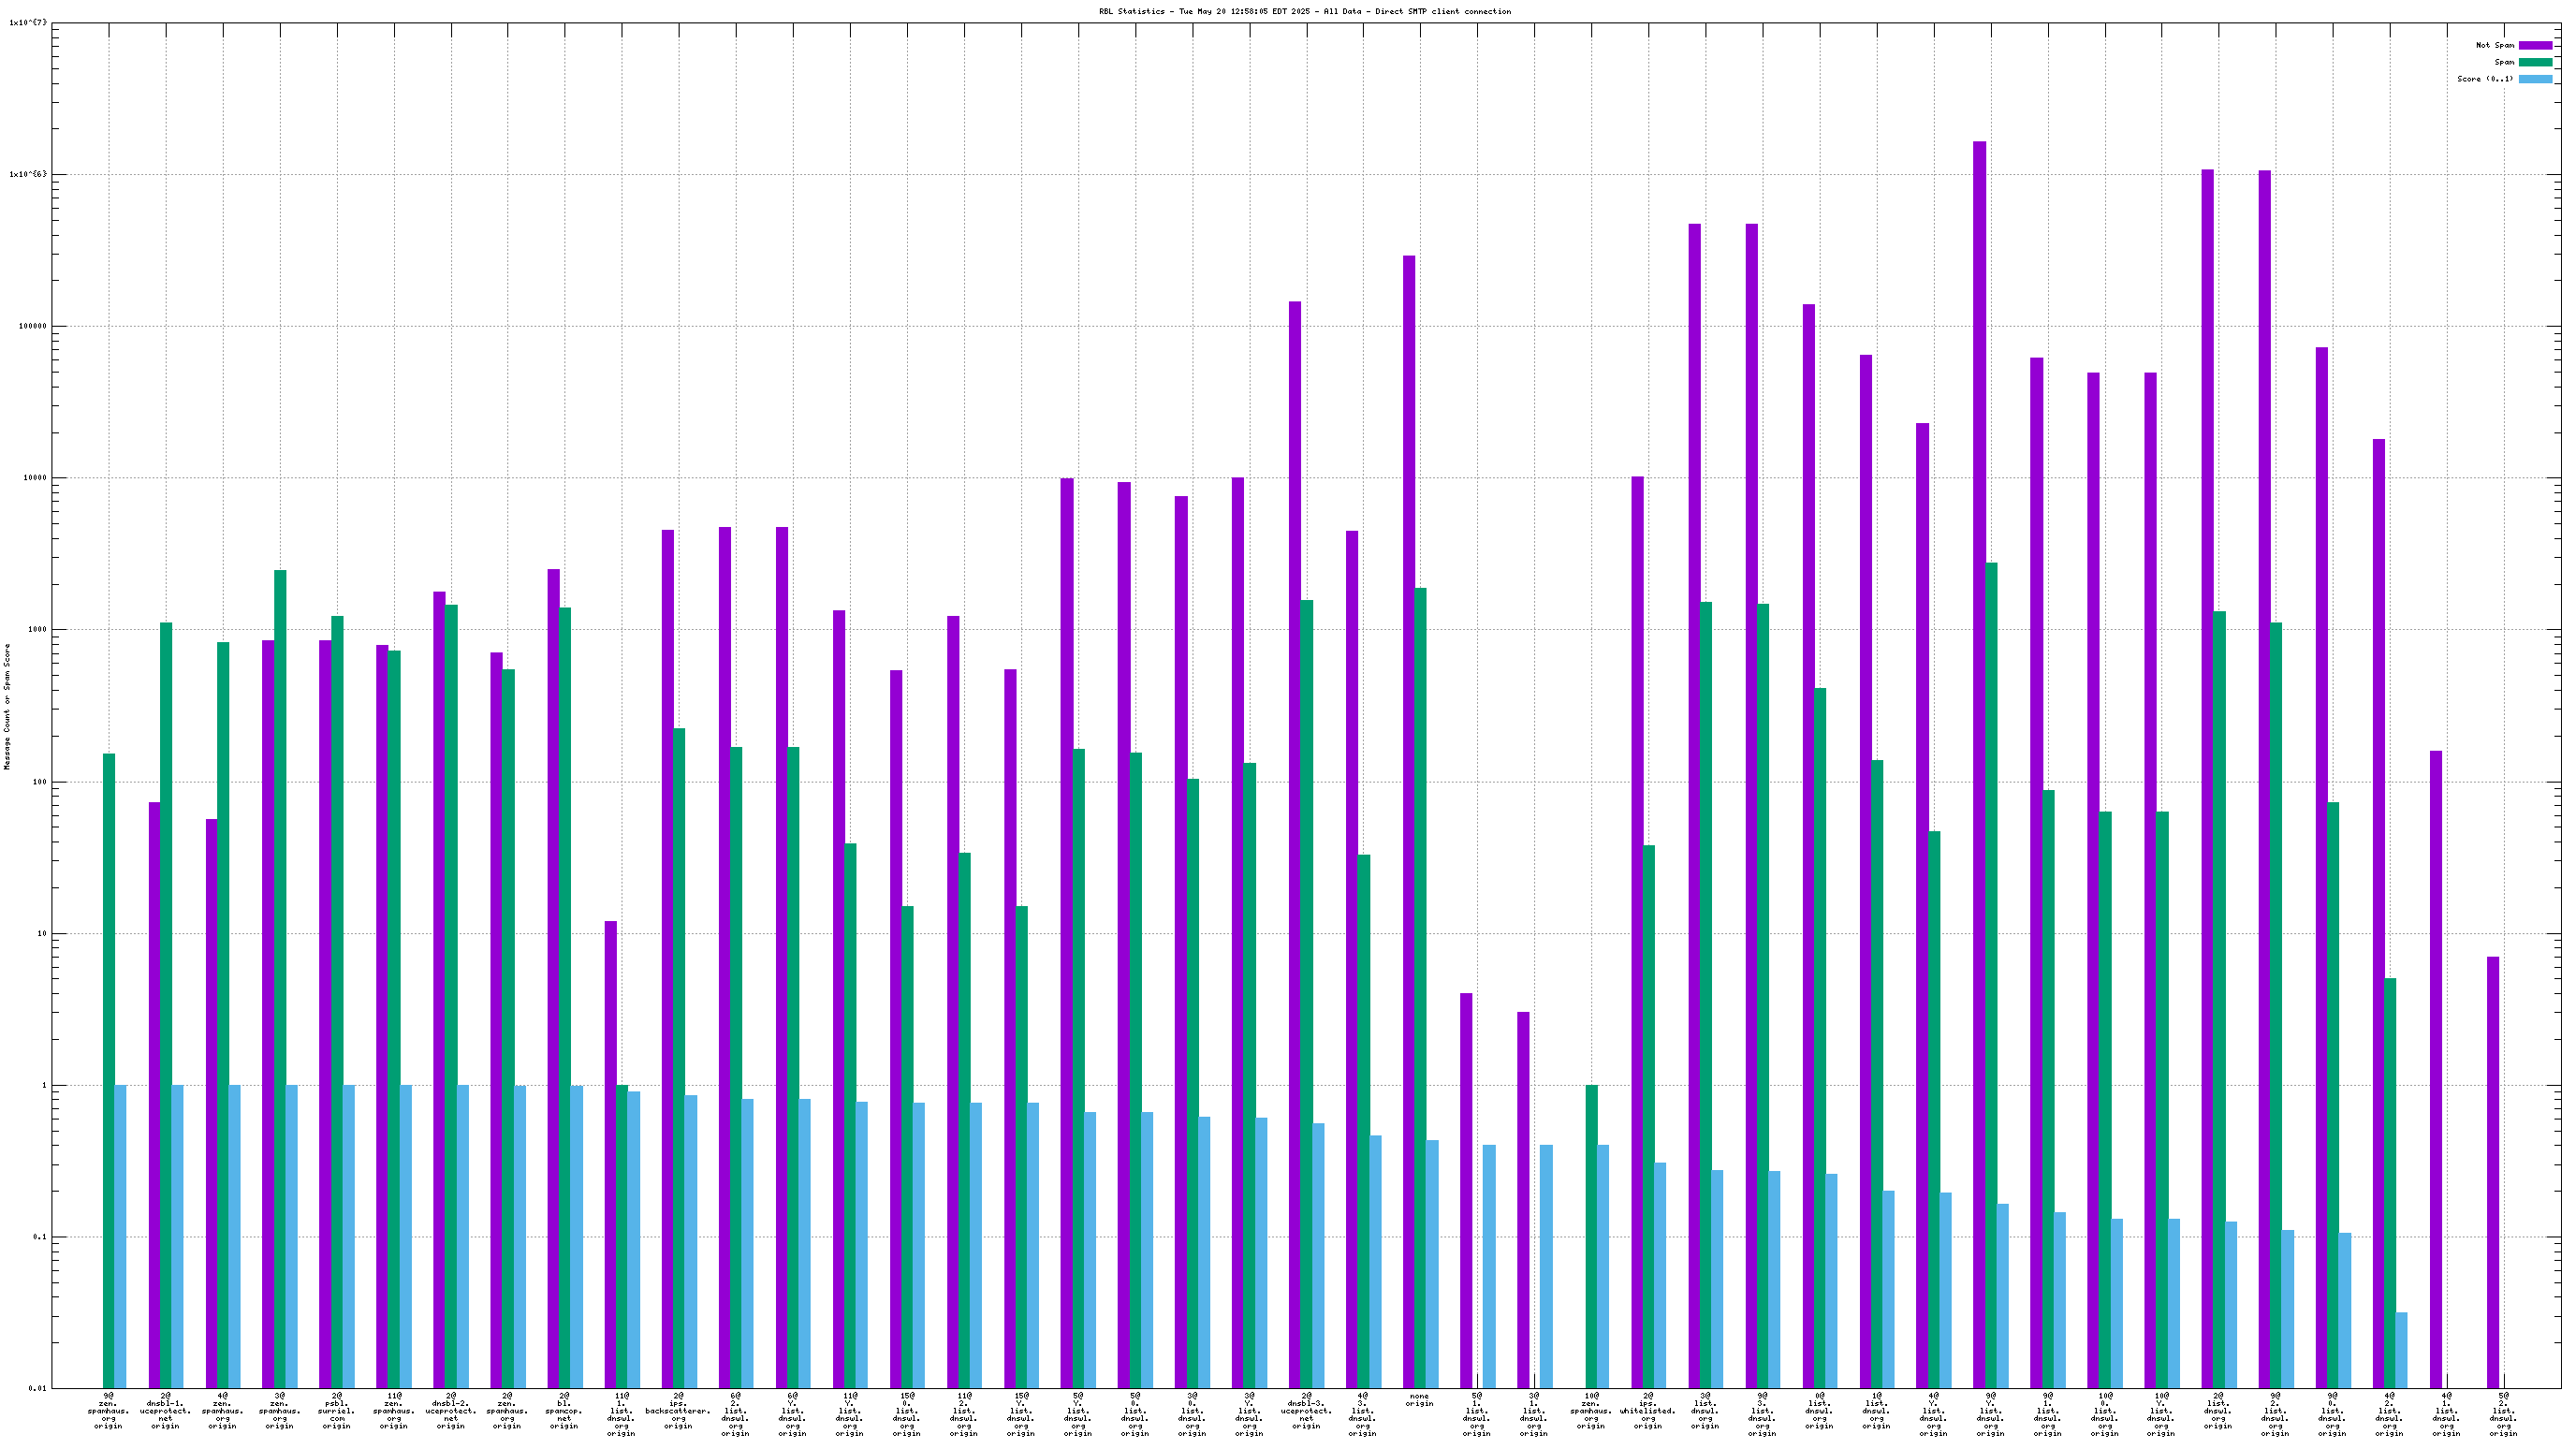Click the 'Score (0..1)' legend label text
Screen dimensions: 2576x1449
2484,79
